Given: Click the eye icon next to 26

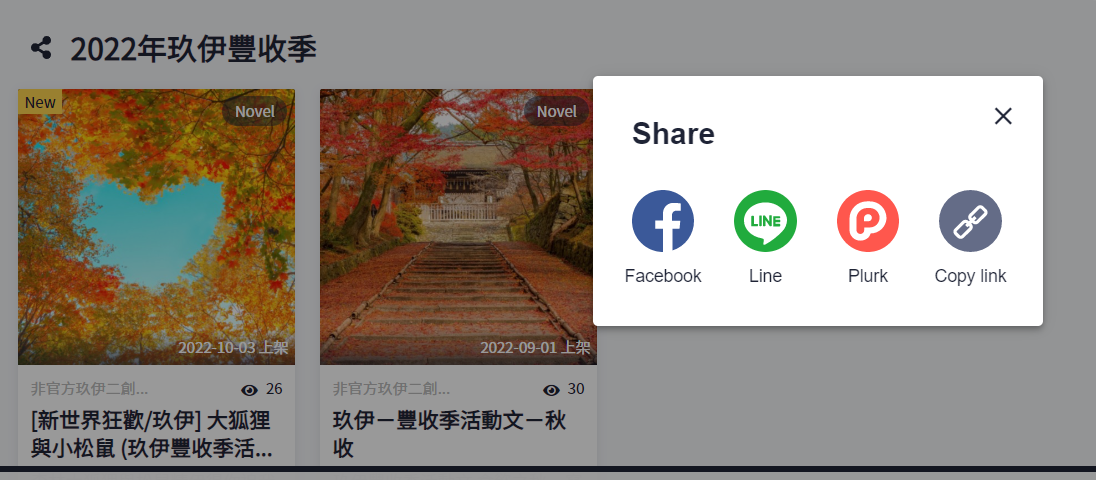Looking at the screenshot, I should (x=249, y=390).
